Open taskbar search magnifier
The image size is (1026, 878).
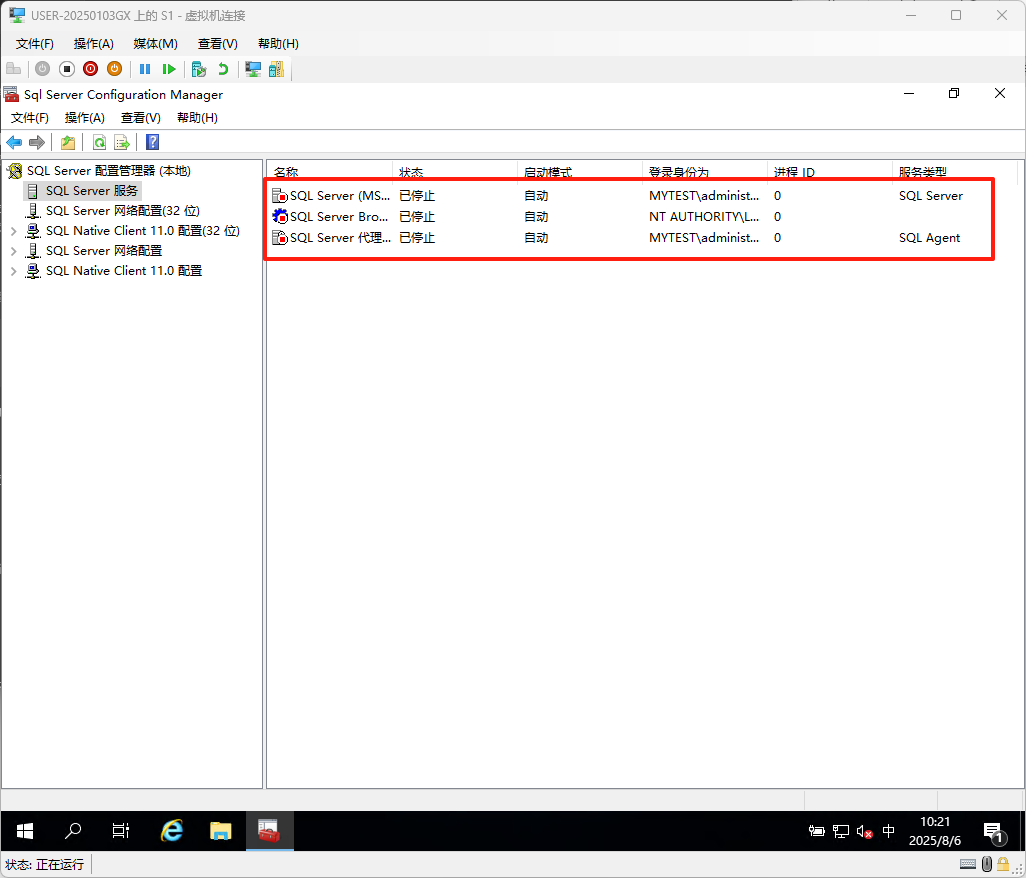(x=73, y=831)
